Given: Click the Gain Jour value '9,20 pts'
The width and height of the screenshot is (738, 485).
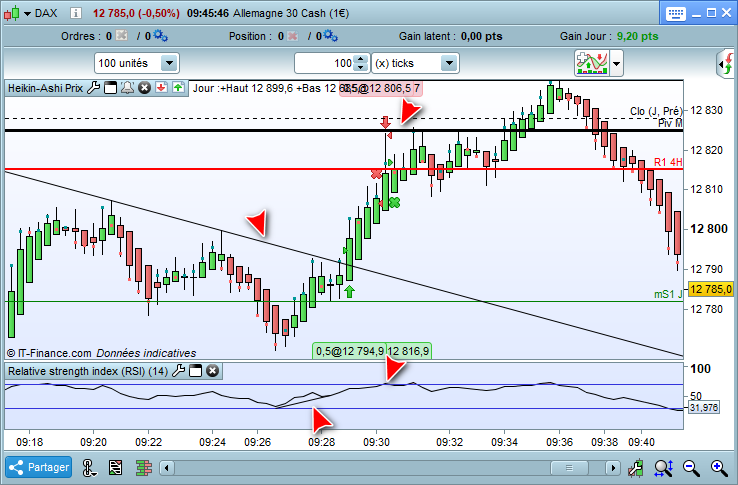Looking at the screenshot, I should (637, 36).
